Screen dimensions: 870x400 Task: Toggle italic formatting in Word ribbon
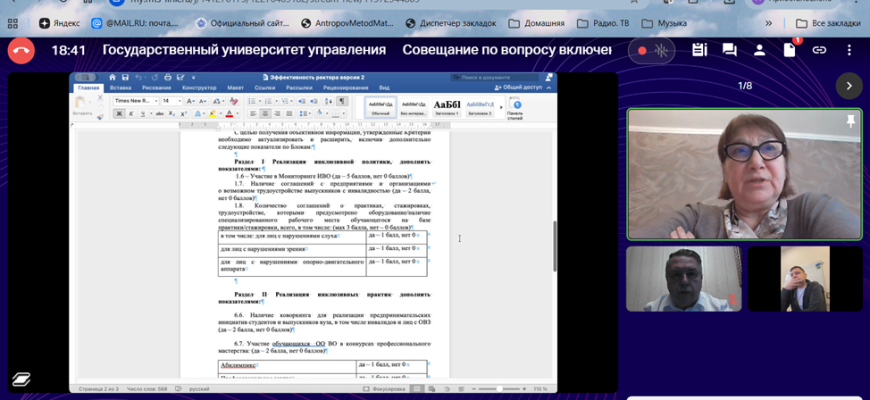130,114
